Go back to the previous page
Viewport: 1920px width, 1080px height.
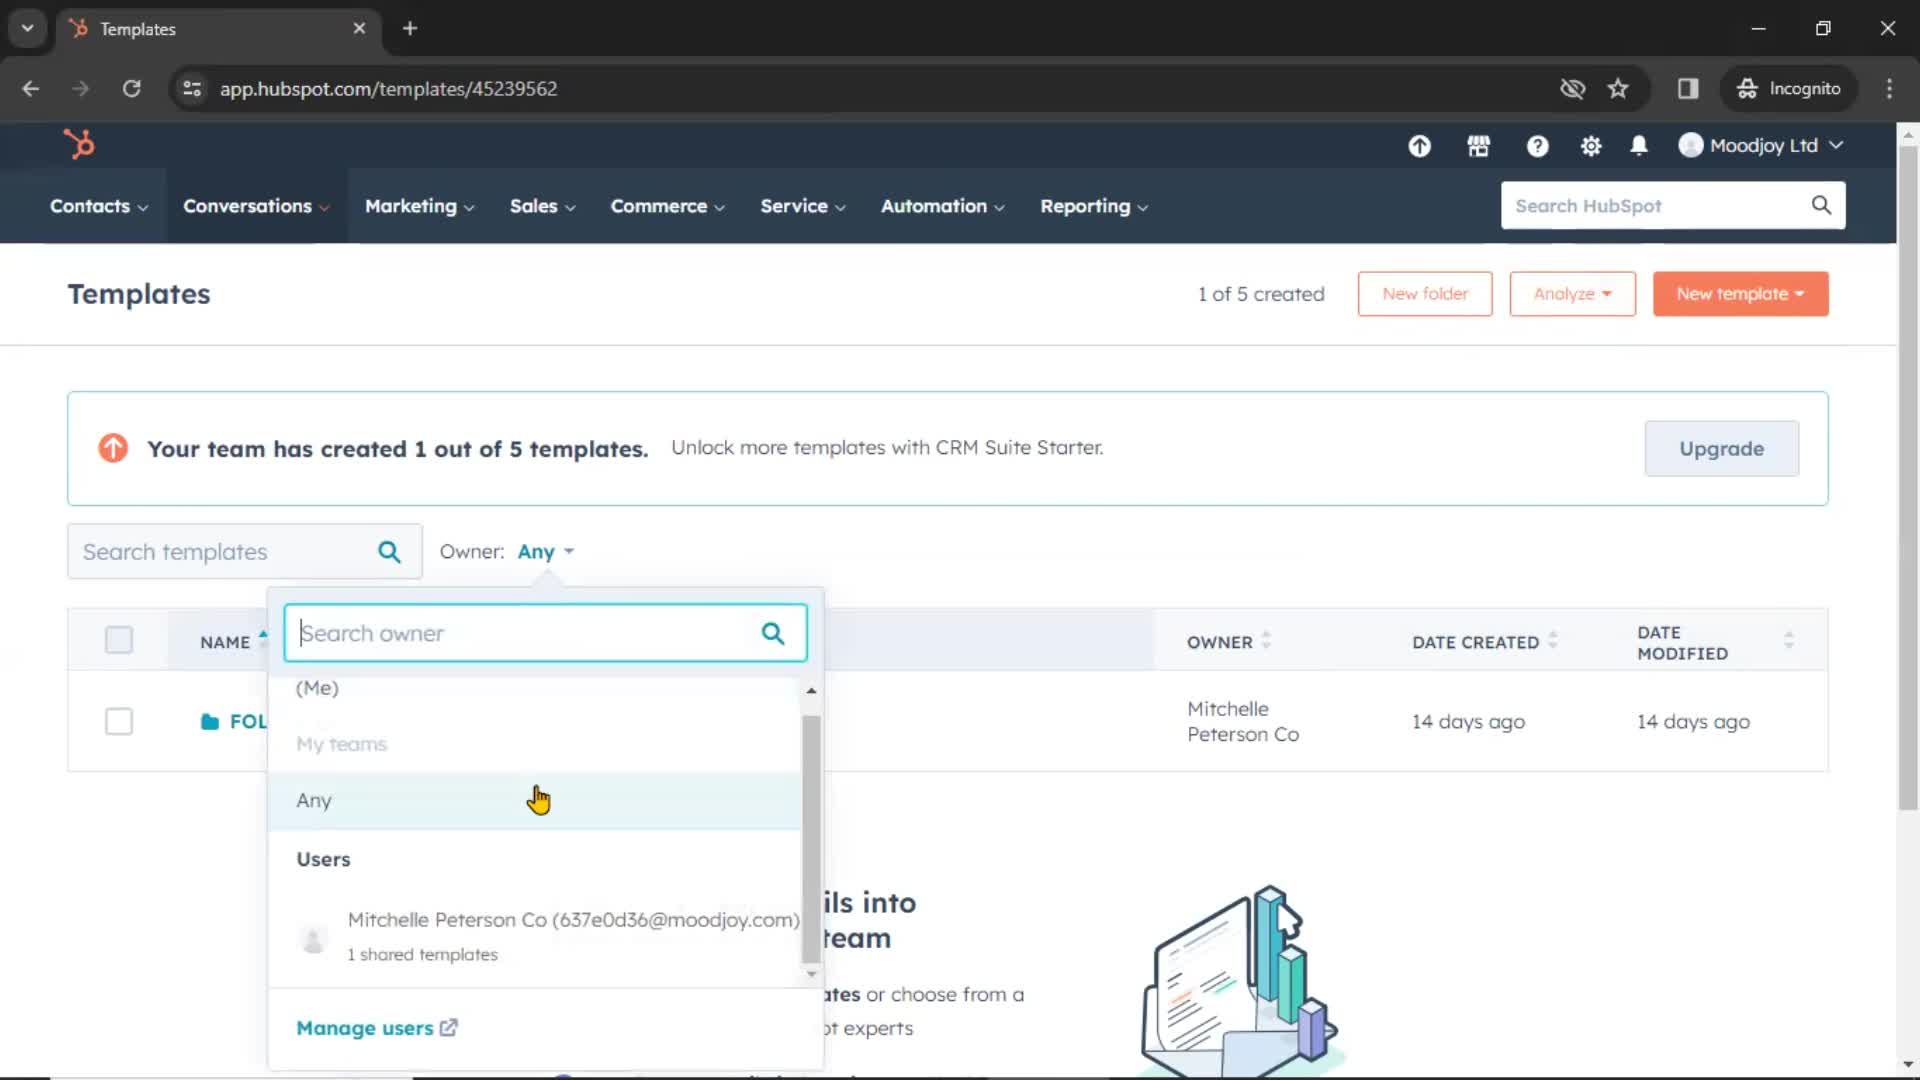click(31, 89)
